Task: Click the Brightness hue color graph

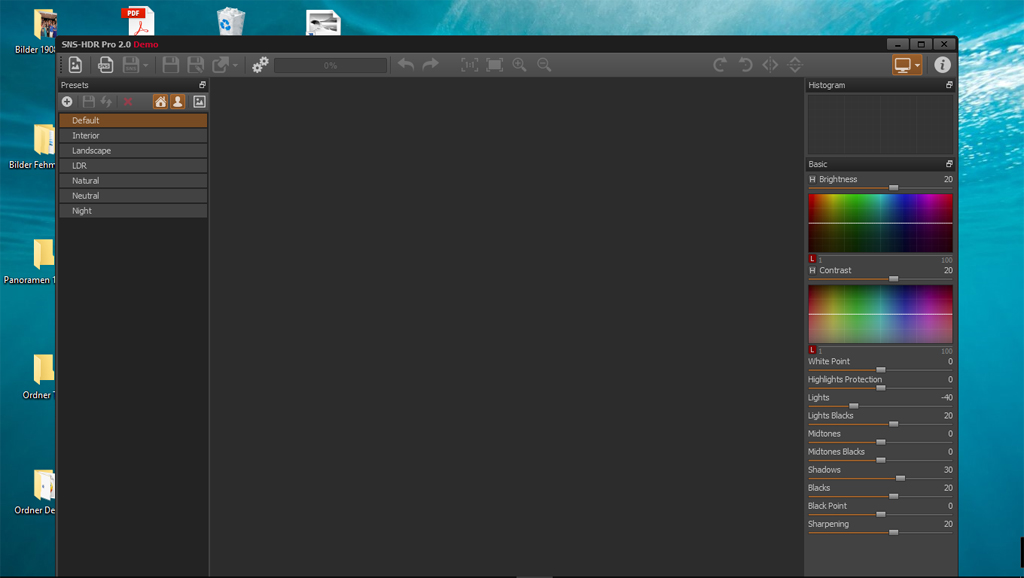Action: (x=880, y=223)
